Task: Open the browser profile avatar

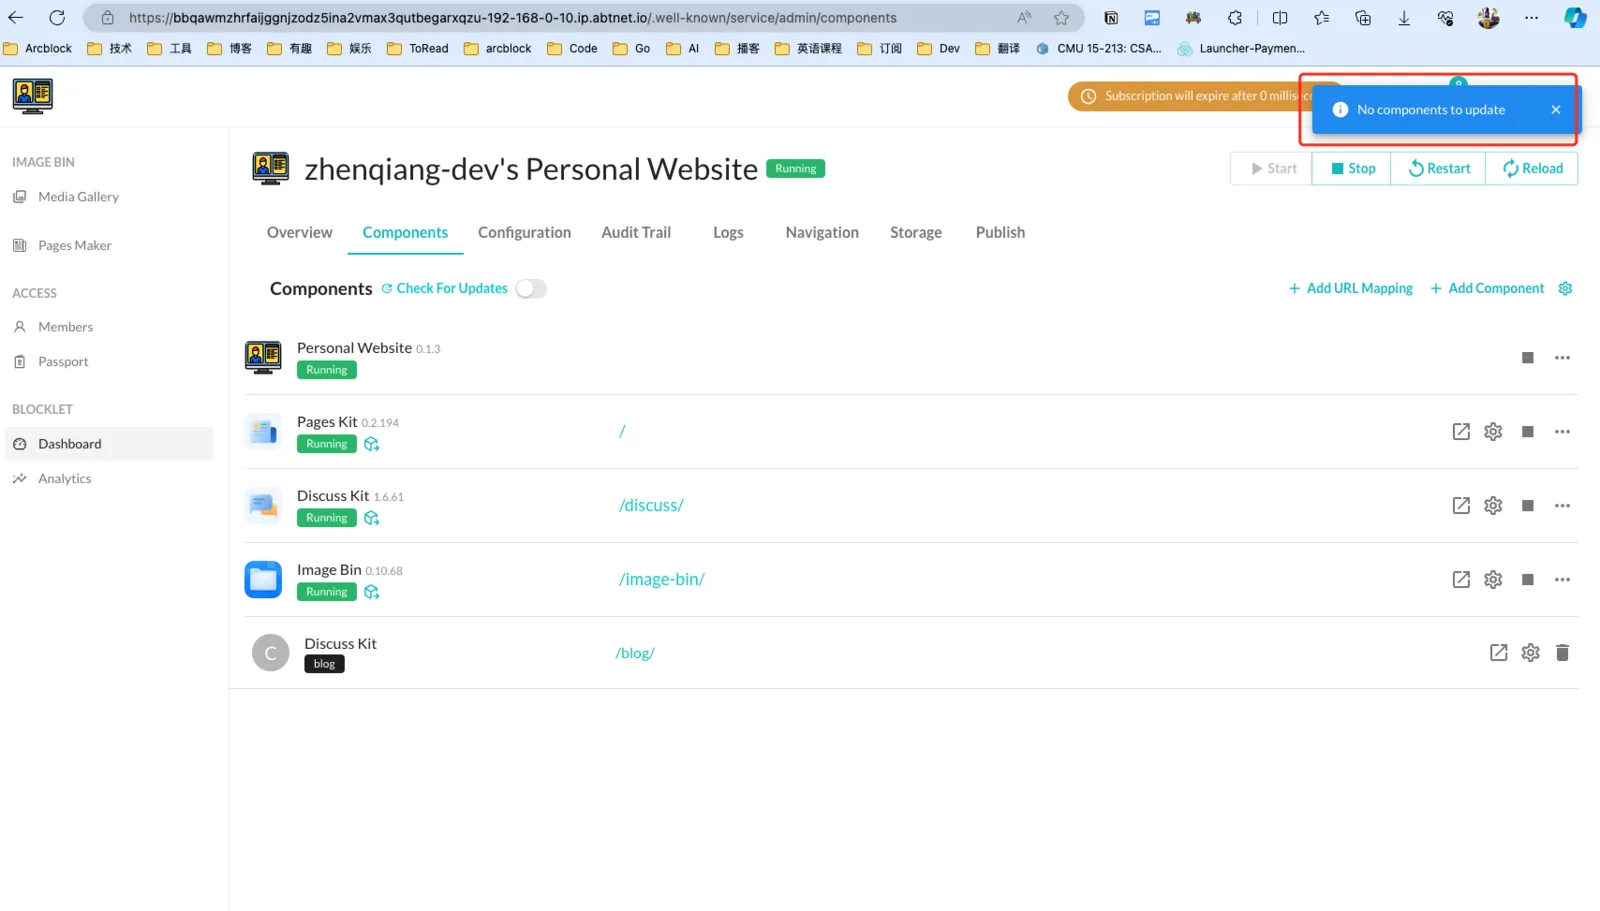Action: 1488,18
